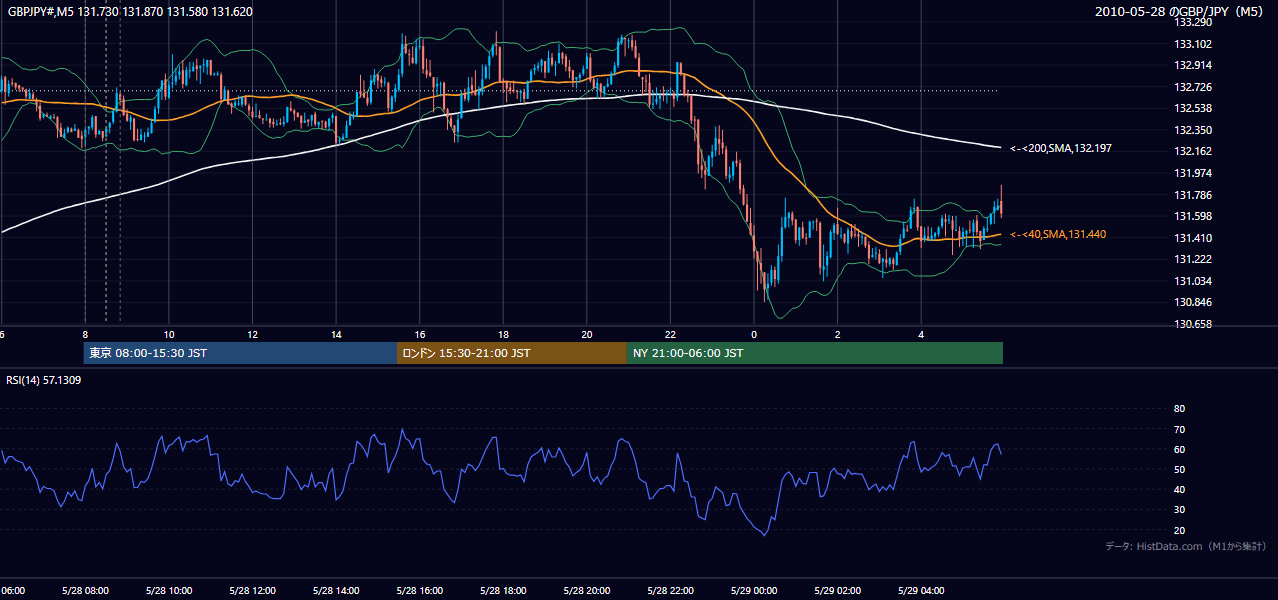Click the 5/28 10:00 time axis label
This screenshot has width=1278, height=600.
[169, 590]
